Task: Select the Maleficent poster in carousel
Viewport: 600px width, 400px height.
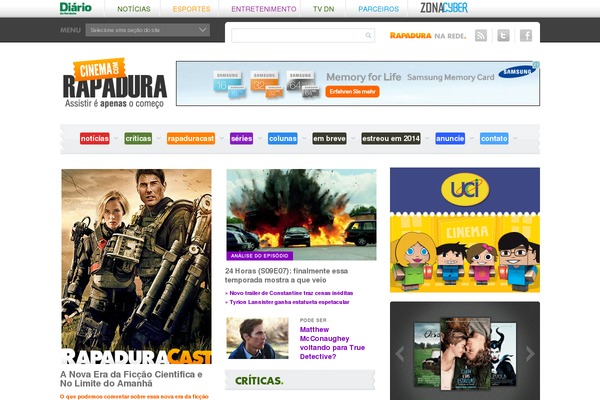Action: pos(503,354)
